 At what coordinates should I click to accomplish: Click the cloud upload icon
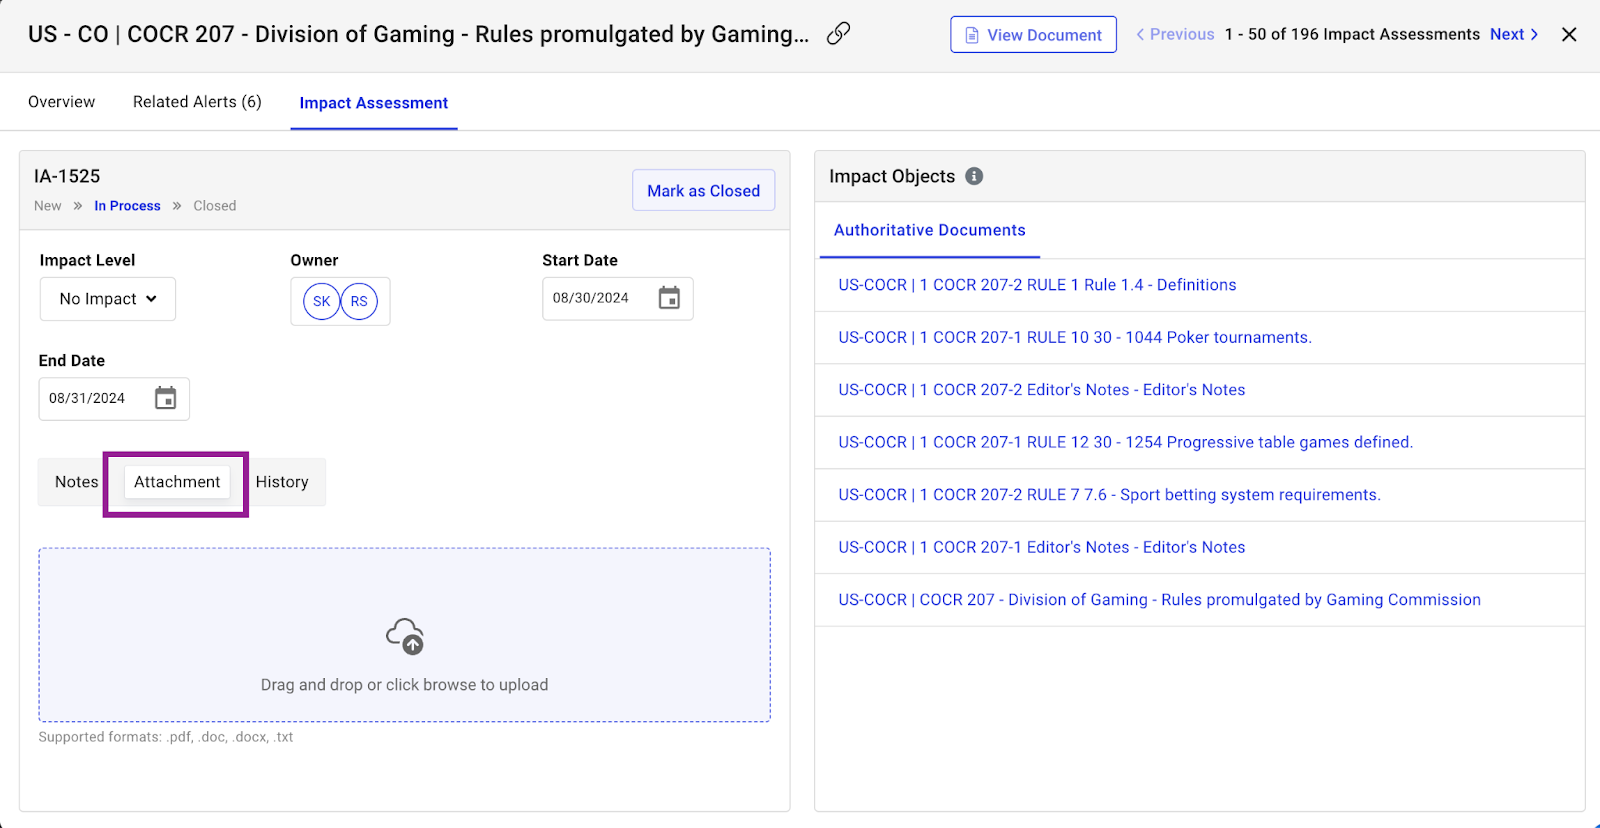click(405, 636)
